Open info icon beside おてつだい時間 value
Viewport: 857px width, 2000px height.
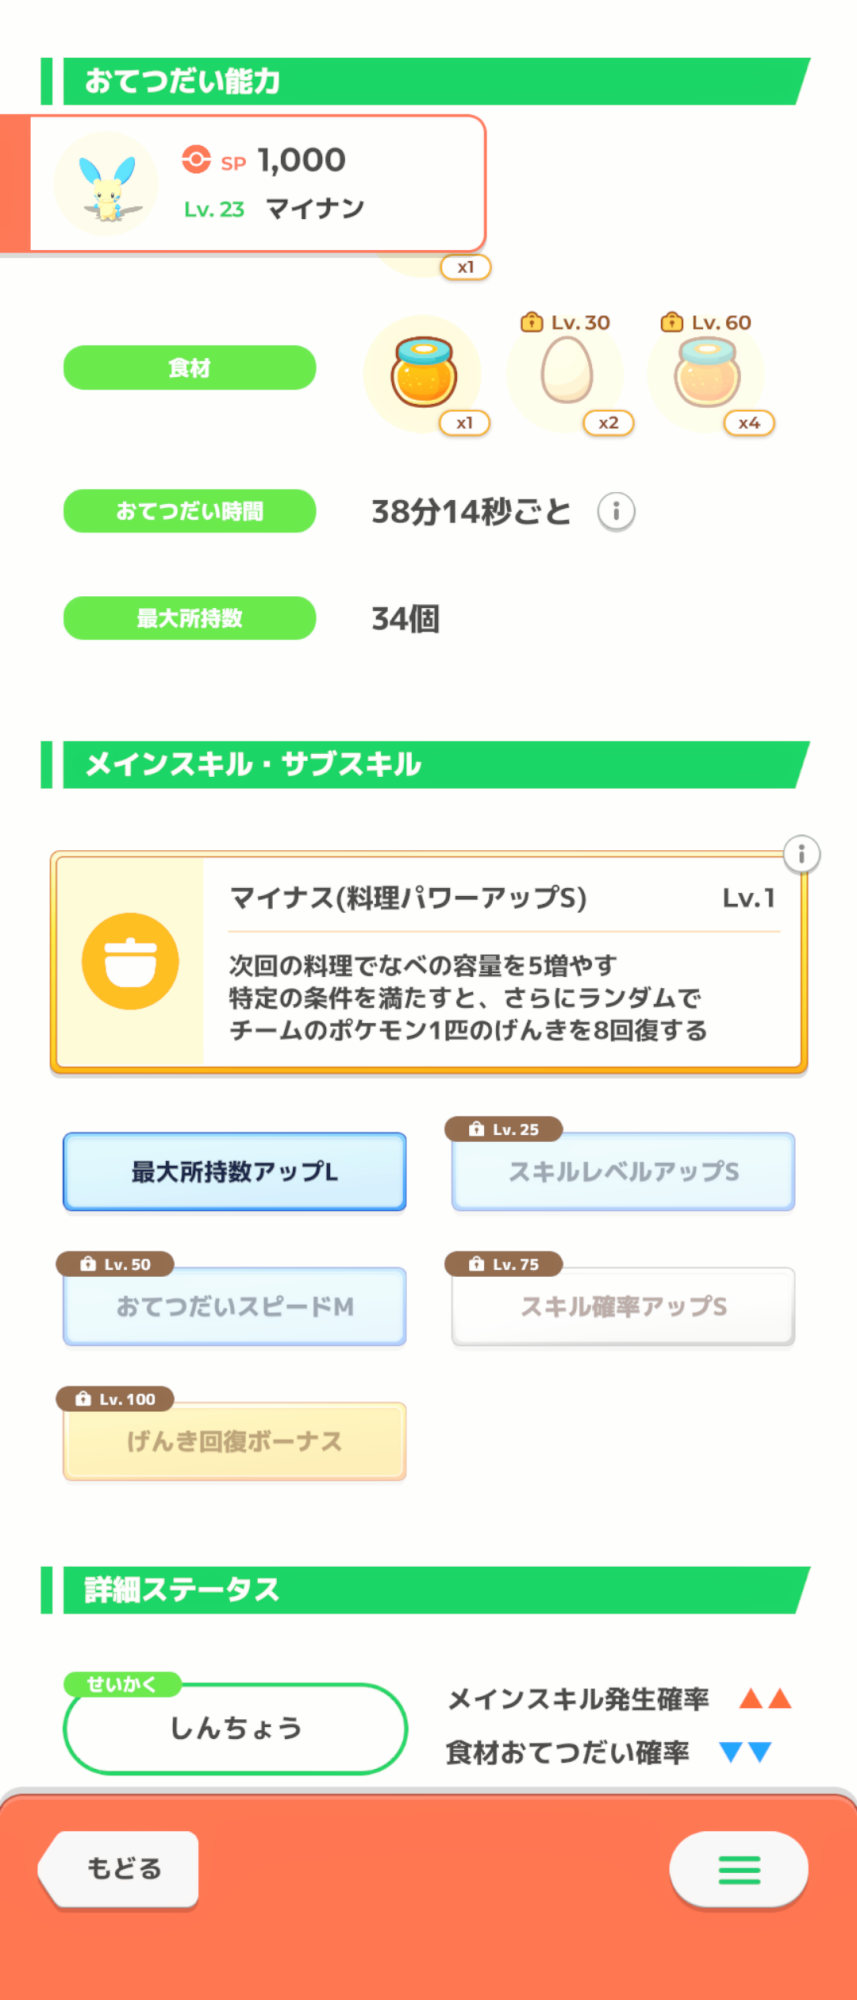pyautogui.click(x=616, y=512)
